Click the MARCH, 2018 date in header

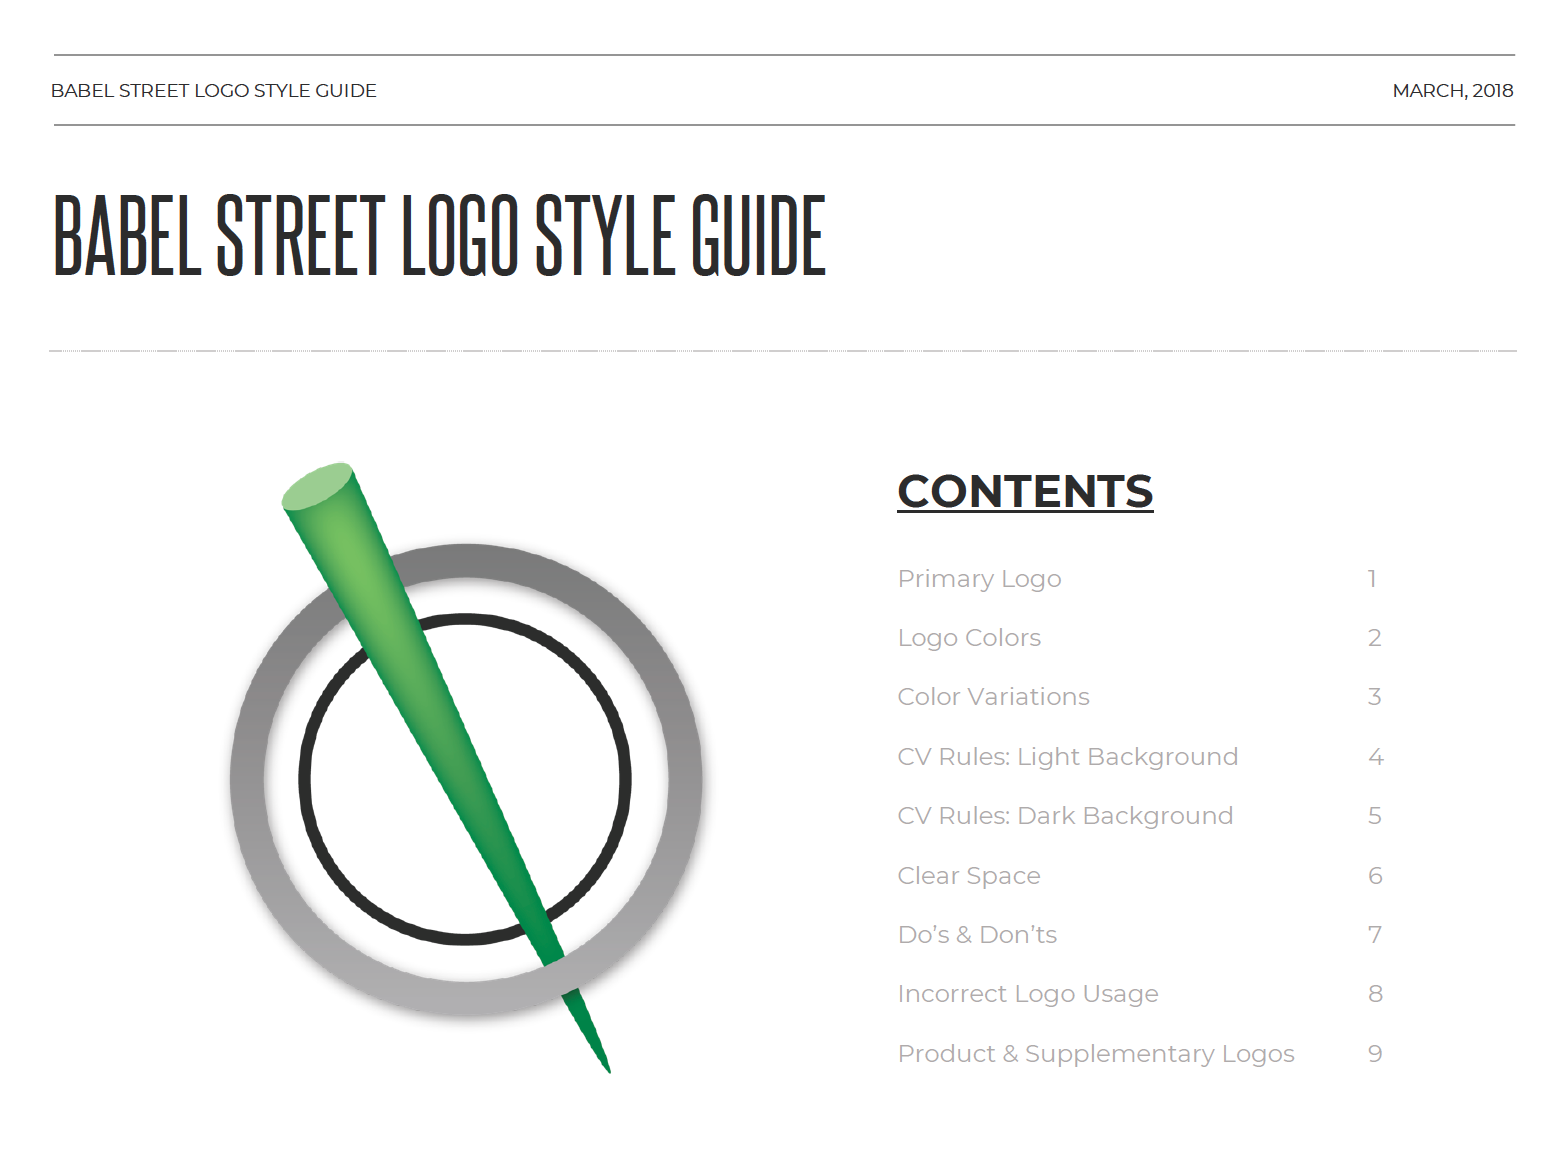[x=1453, y=91]
